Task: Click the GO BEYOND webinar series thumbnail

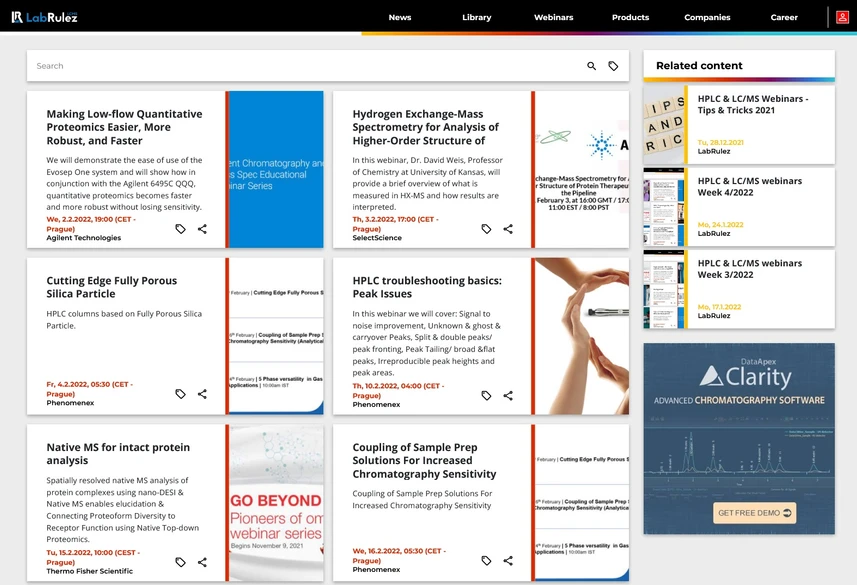Action: pyautogui.click(x=276, y=502)
